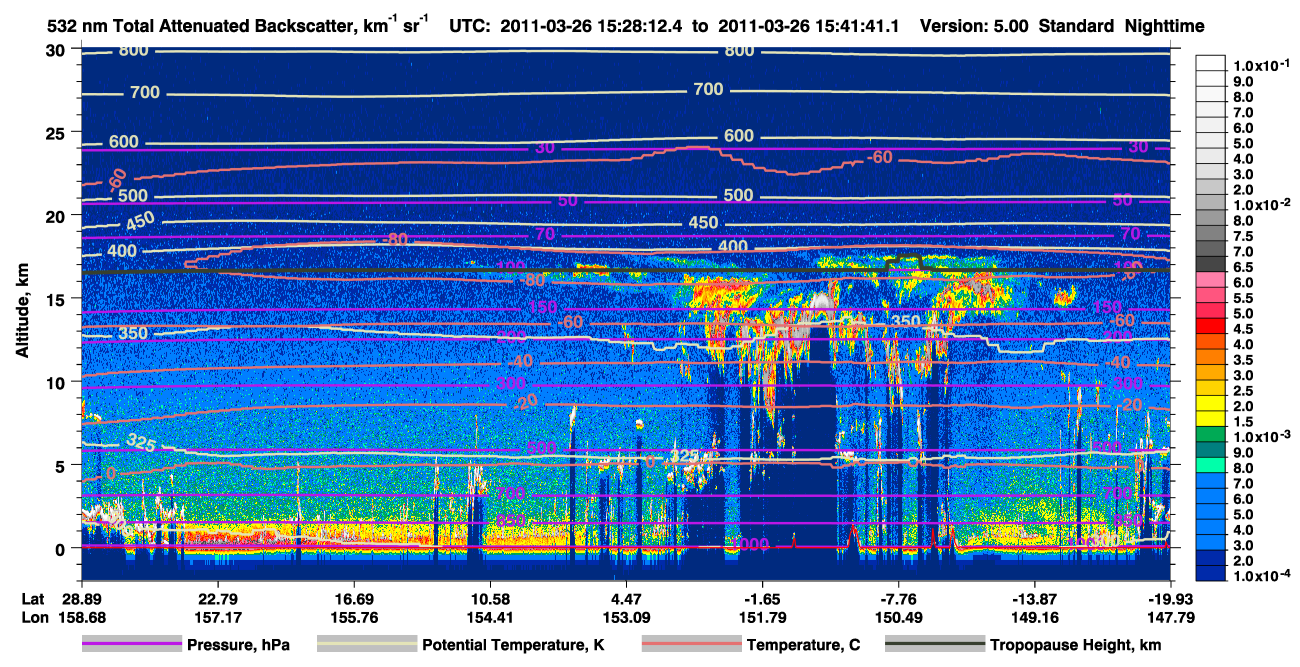Click the magenta Pressure line sample in legend
1300x667 pixels.
coord(130,645)
